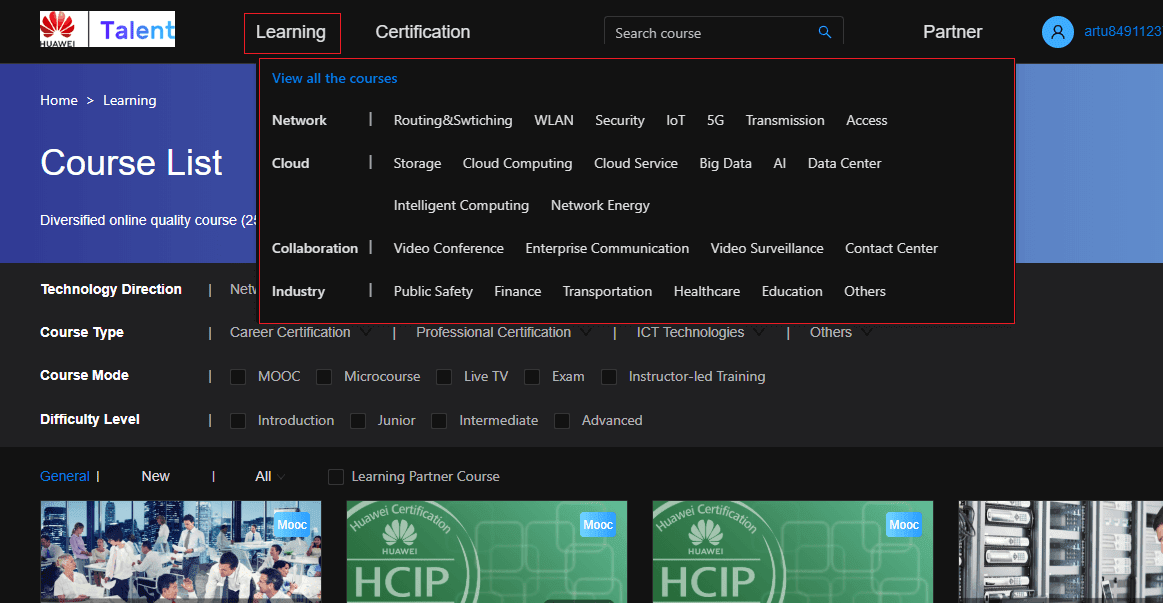Open the All sort dropdown
Screen dimensions: 1163x603
[x=270, y=477]
